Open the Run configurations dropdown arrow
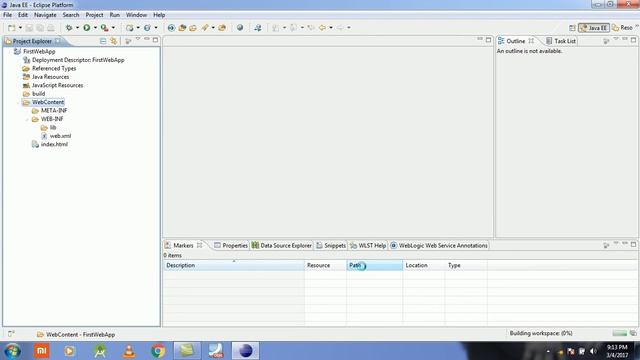 95,28
